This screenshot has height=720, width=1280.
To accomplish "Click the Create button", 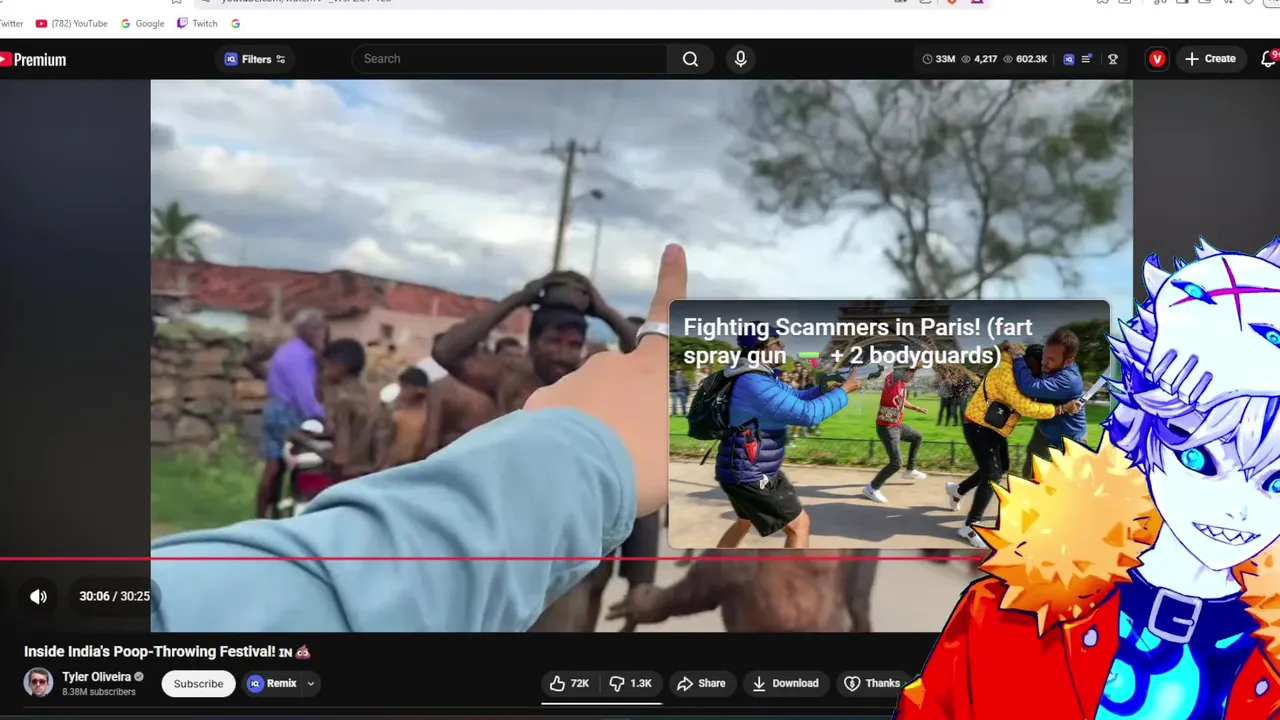I will point(1210,59).
